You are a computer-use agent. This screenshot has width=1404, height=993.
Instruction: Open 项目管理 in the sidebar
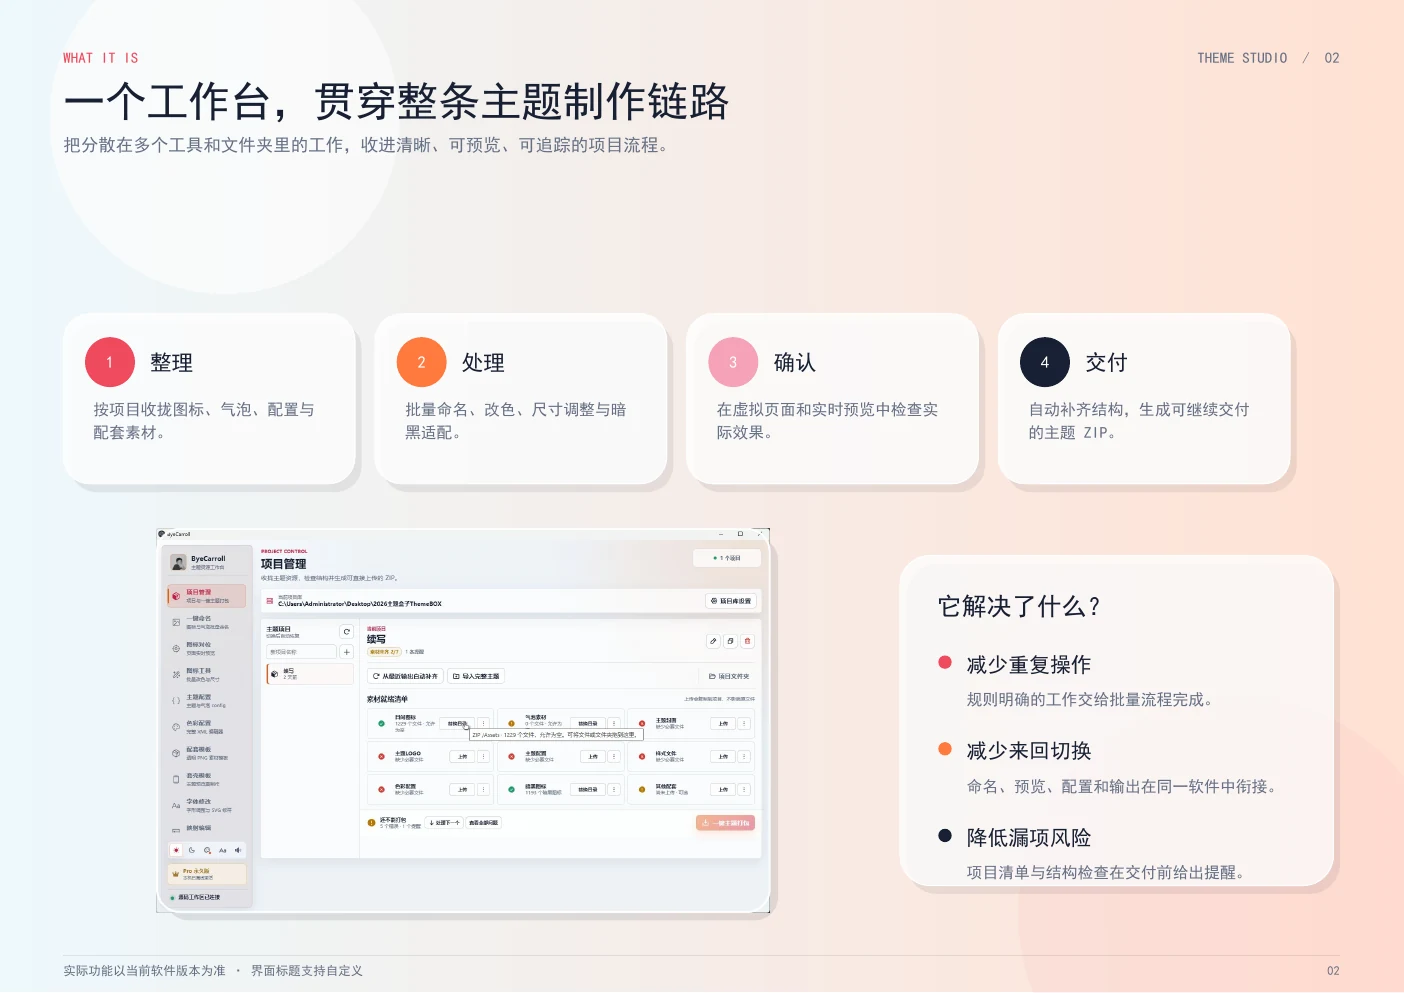coord(206,596)
